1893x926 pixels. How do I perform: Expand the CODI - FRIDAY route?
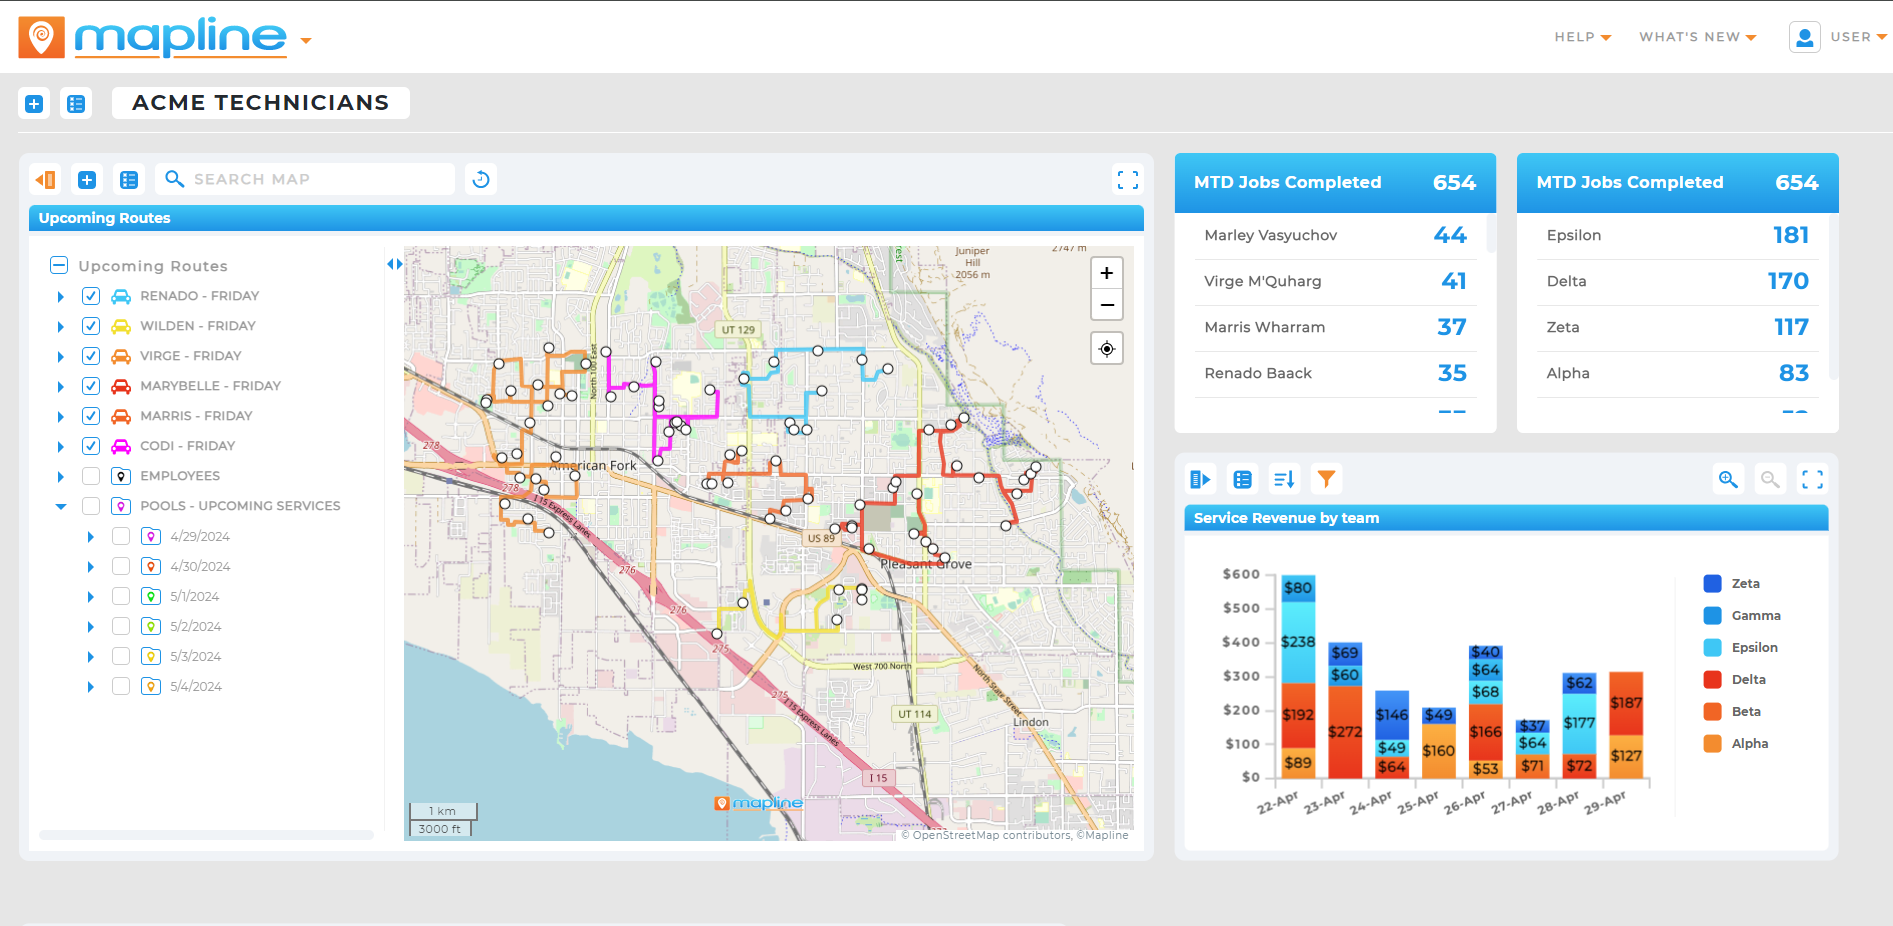61,447
